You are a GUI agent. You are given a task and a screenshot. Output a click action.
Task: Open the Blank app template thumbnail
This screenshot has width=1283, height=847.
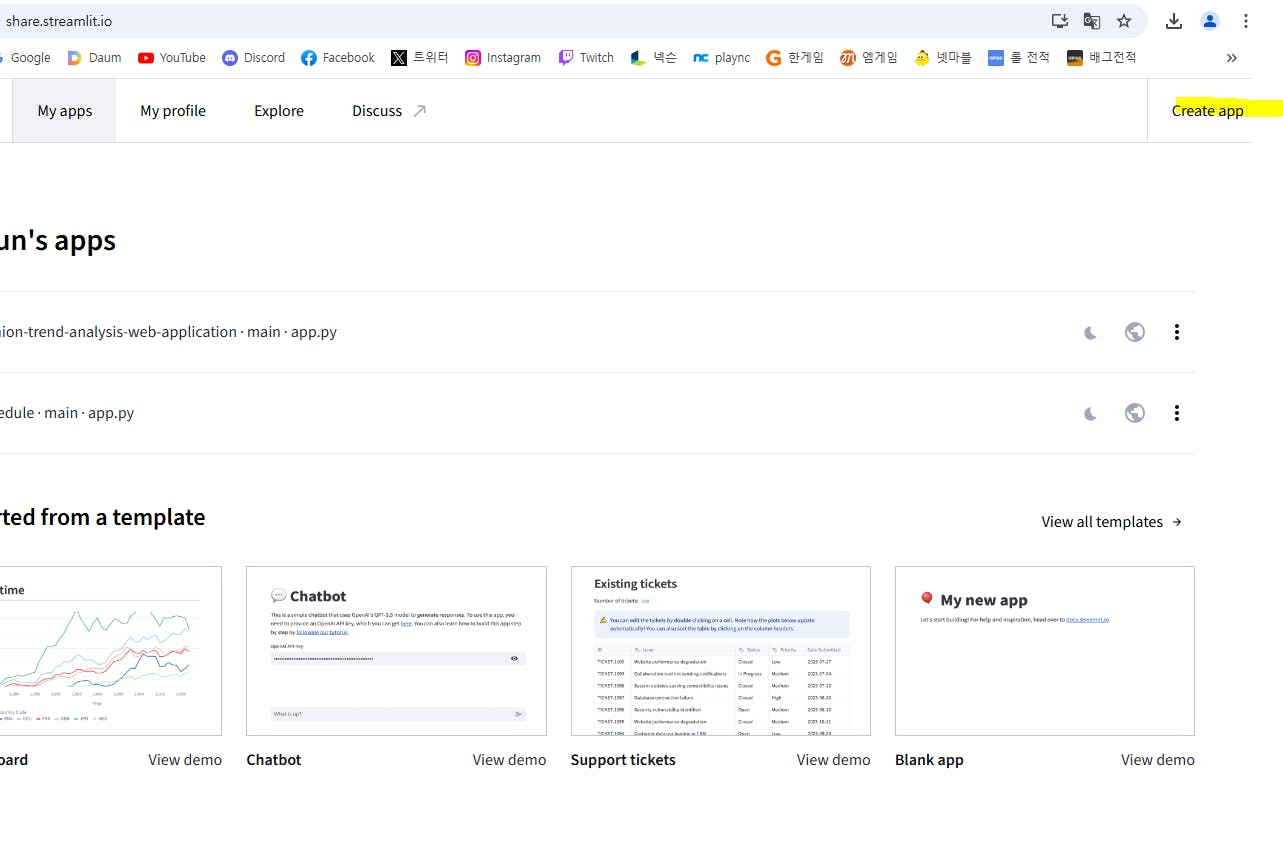pyautogui.click(x=1045, y=651)
